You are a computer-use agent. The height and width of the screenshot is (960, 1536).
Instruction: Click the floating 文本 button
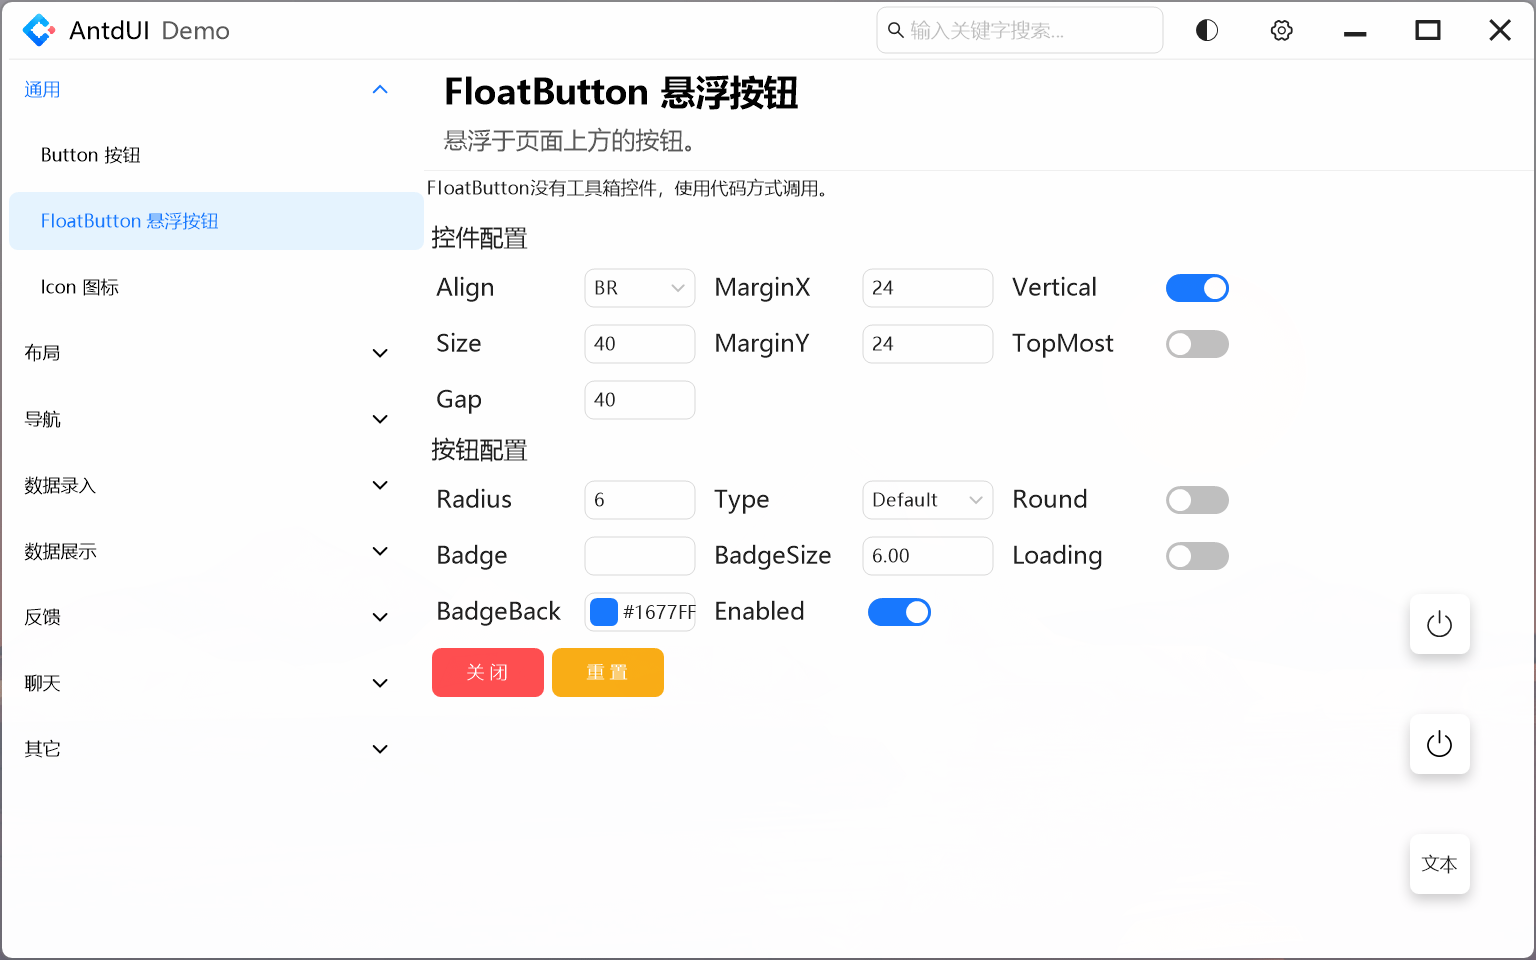pyautogui.click(x=1439, y=864)
